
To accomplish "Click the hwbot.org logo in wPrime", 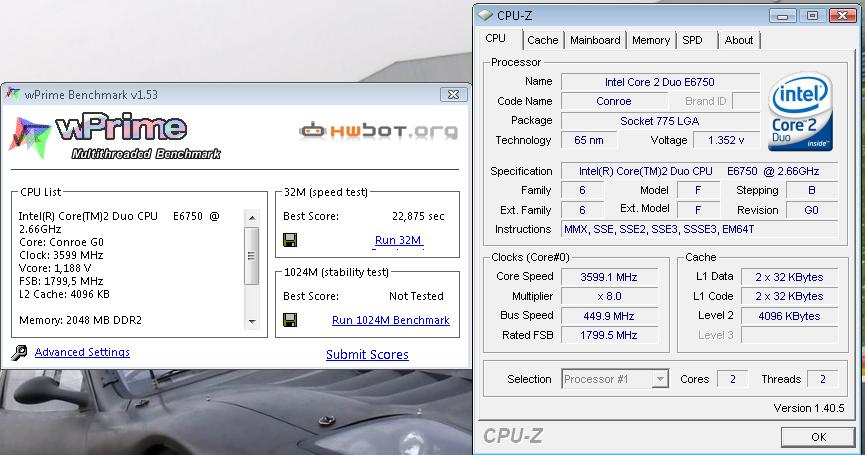I will tap(379, 131).
